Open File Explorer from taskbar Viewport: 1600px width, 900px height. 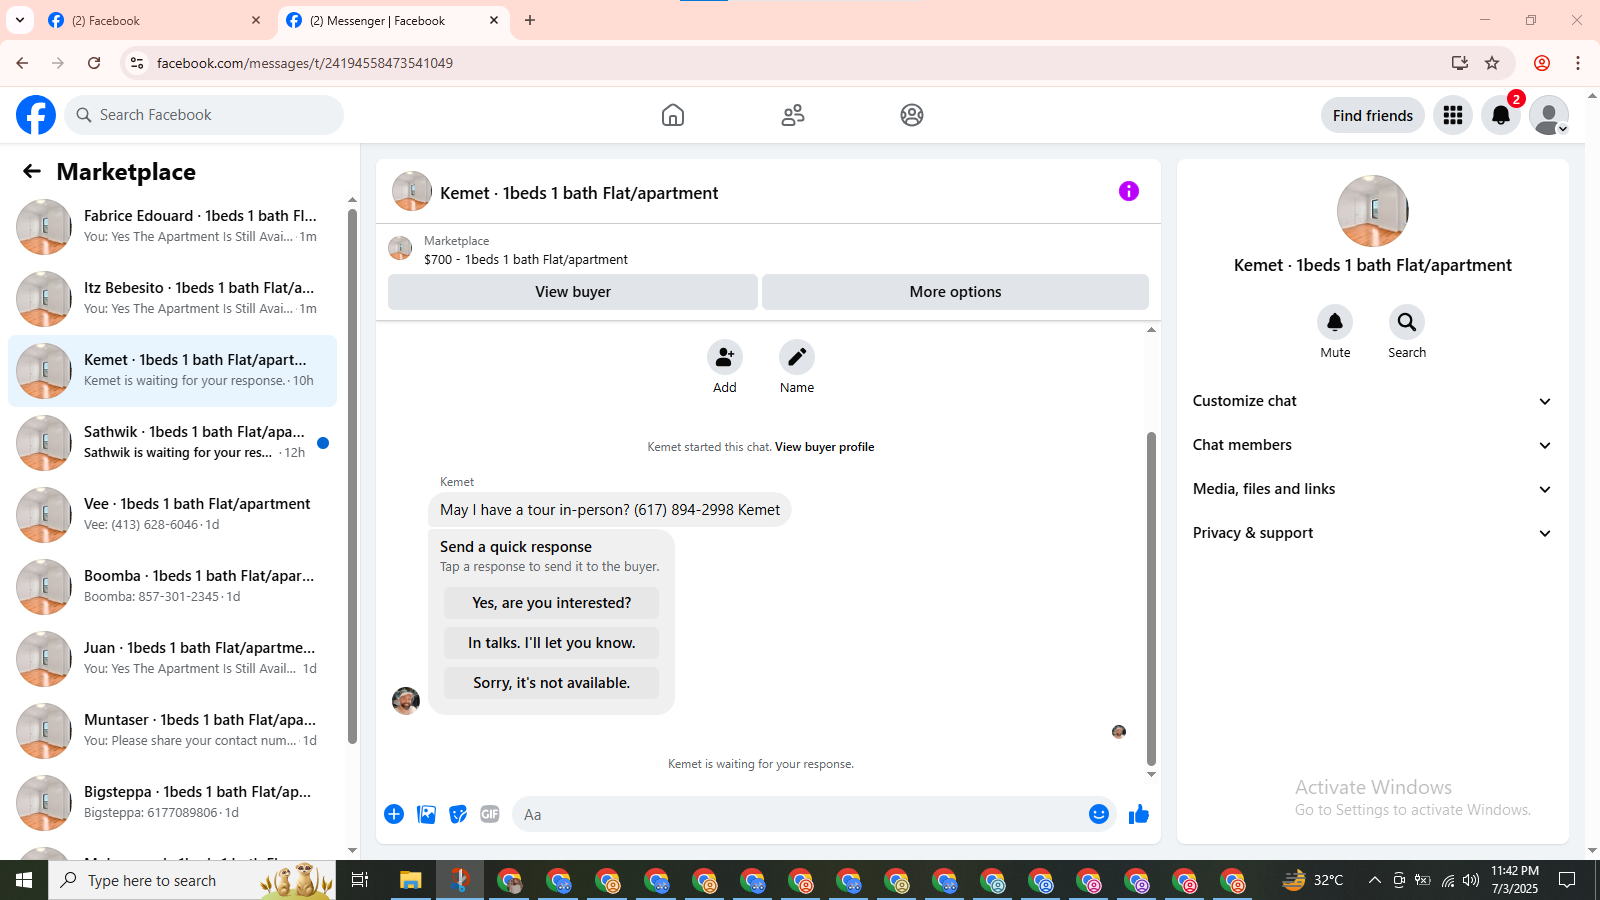tap(410, 880)
